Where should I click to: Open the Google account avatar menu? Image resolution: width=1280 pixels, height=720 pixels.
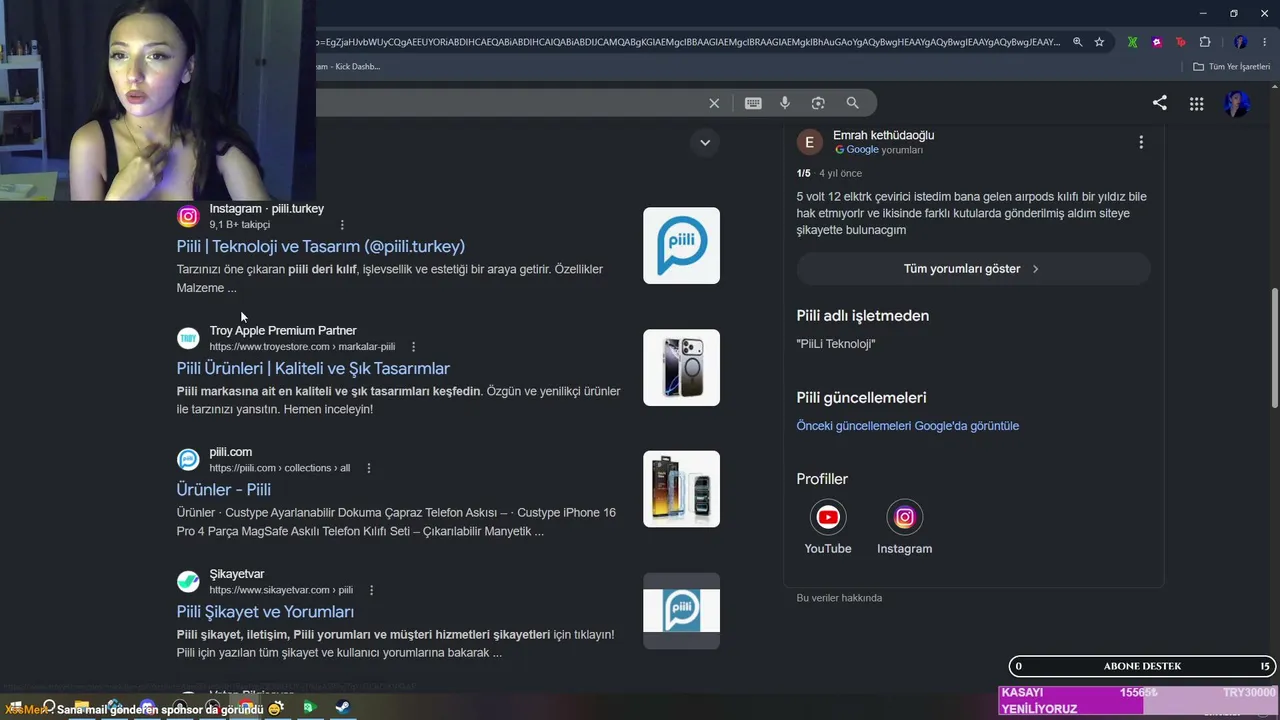(1237, 103)
